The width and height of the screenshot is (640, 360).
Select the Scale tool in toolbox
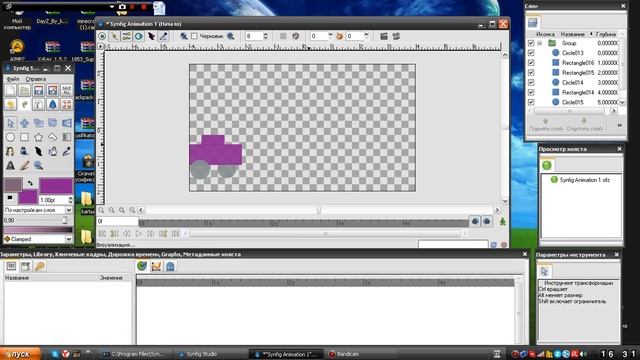[x=38, y=123]
